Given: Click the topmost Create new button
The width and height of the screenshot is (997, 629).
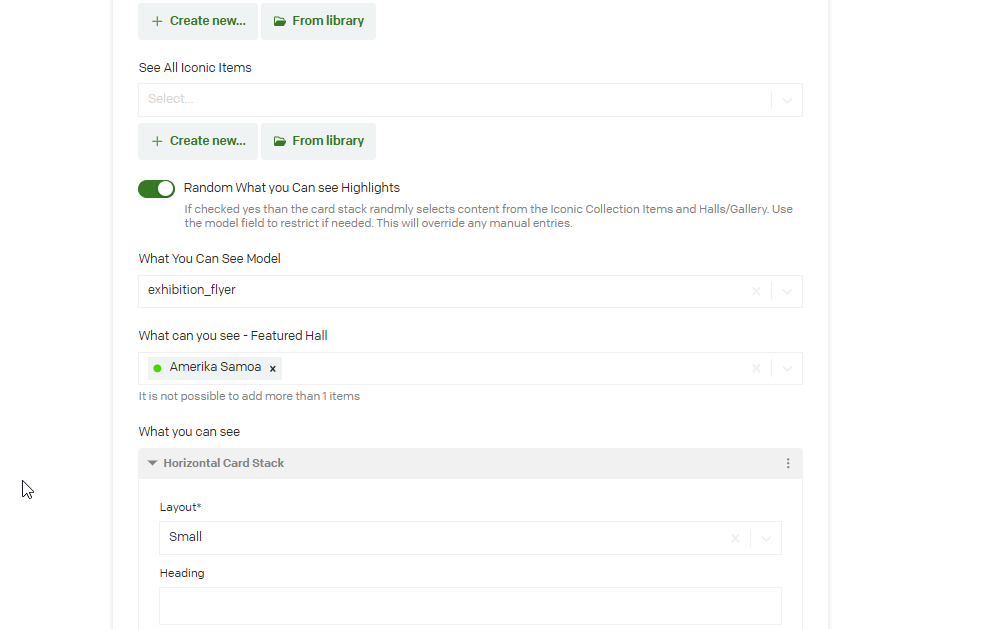Looking at the screenshot, I should (x=198, y=21).
